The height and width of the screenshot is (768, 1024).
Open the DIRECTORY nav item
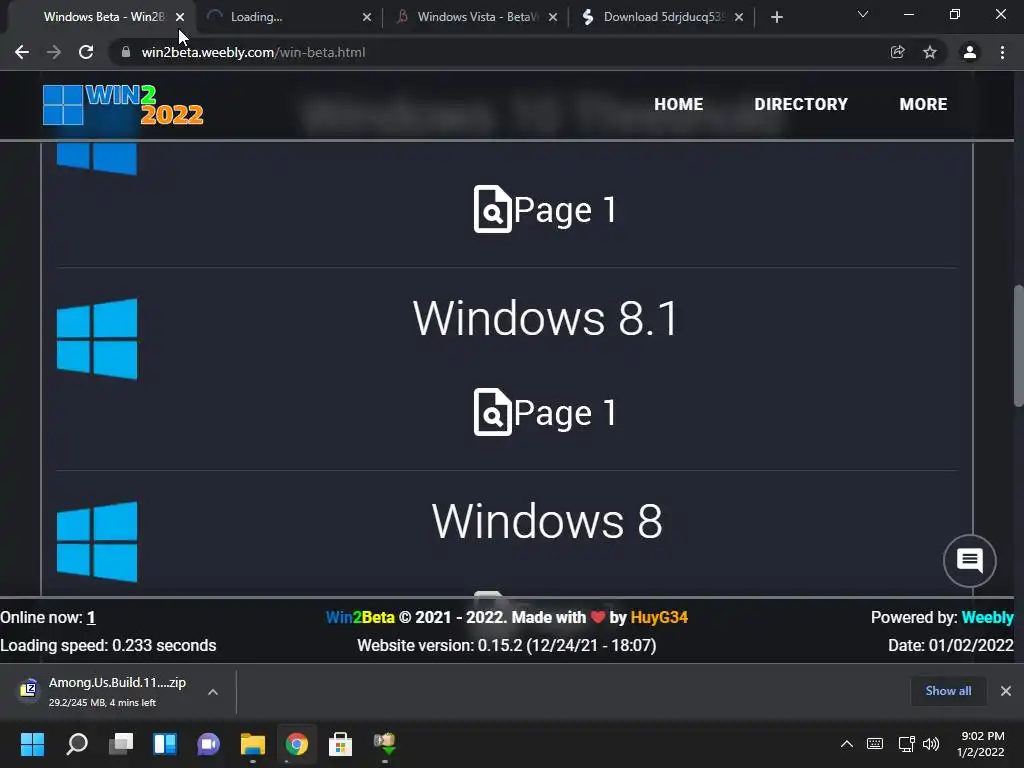[x=801, y=104]
